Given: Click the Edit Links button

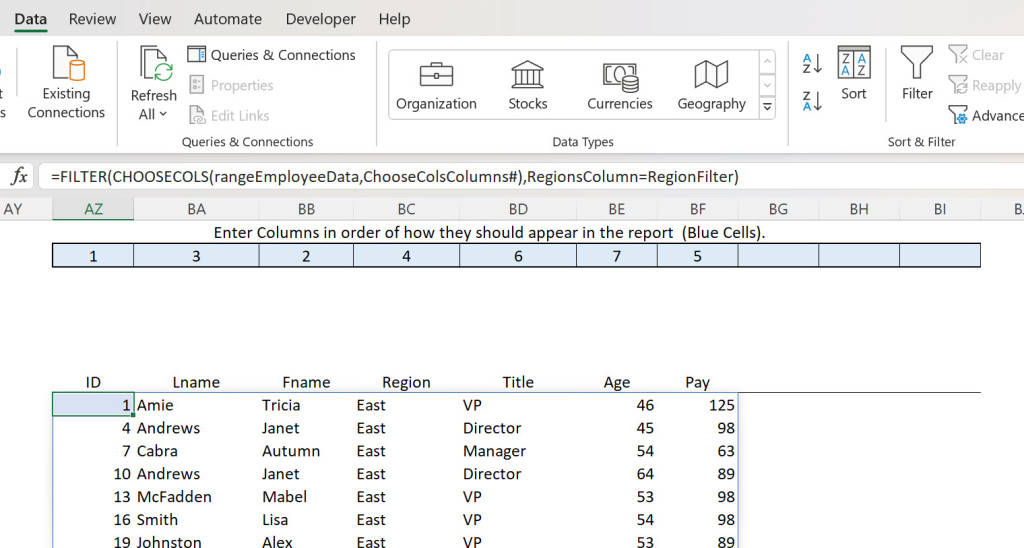Looking at the screenshot, I should pos(229,115).
